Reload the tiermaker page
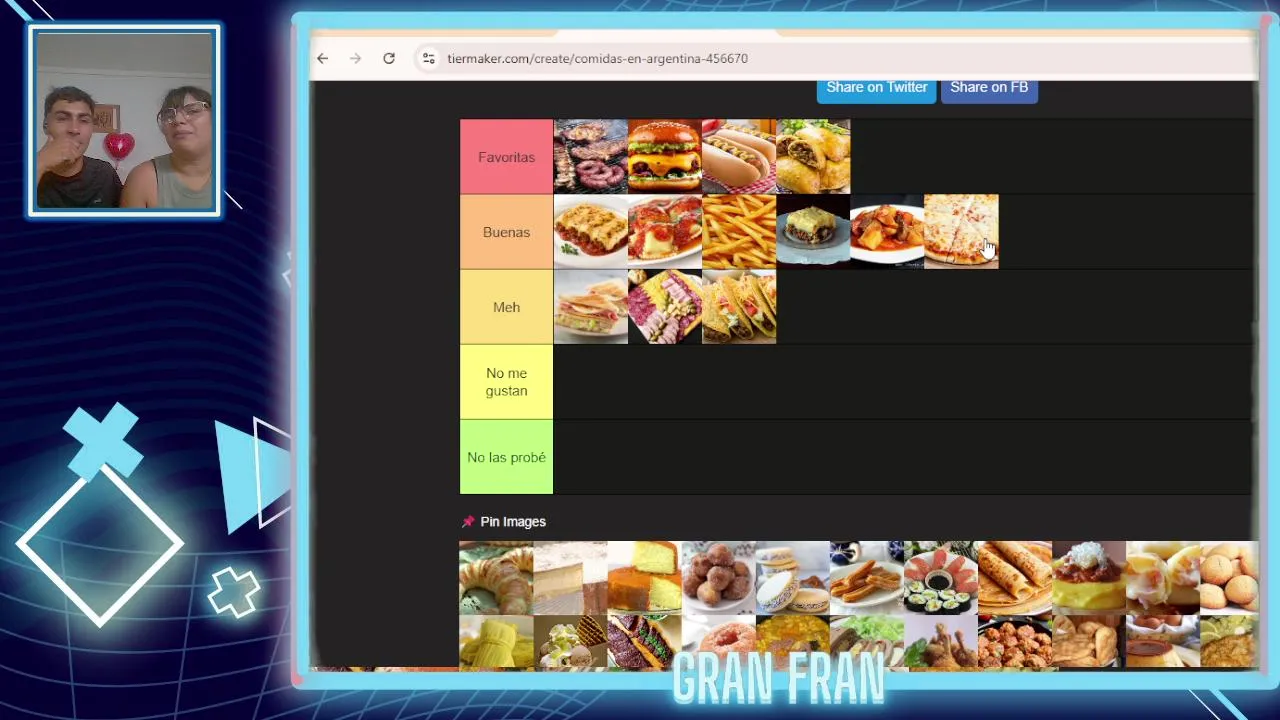This screenshot has width=1280, height=720. pyautogui.click(x=389, y=59)
